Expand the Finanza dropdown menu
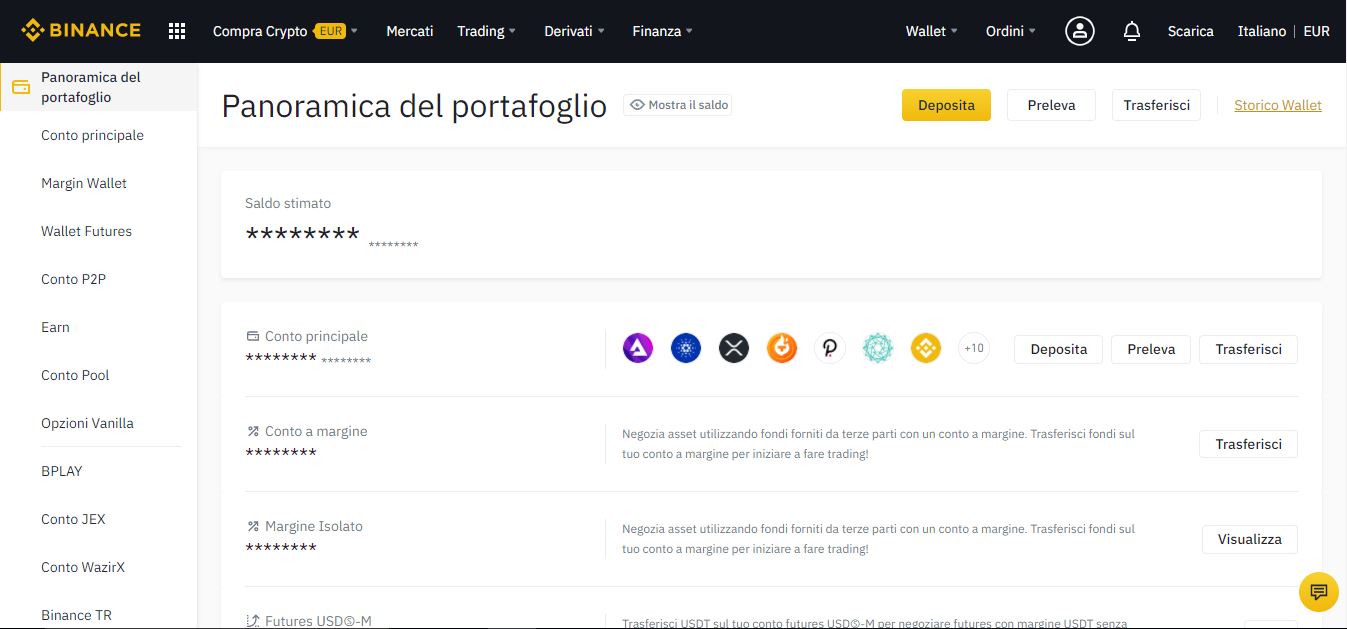Viewport: 1347px width, 629px height. [x=662, y=31]
